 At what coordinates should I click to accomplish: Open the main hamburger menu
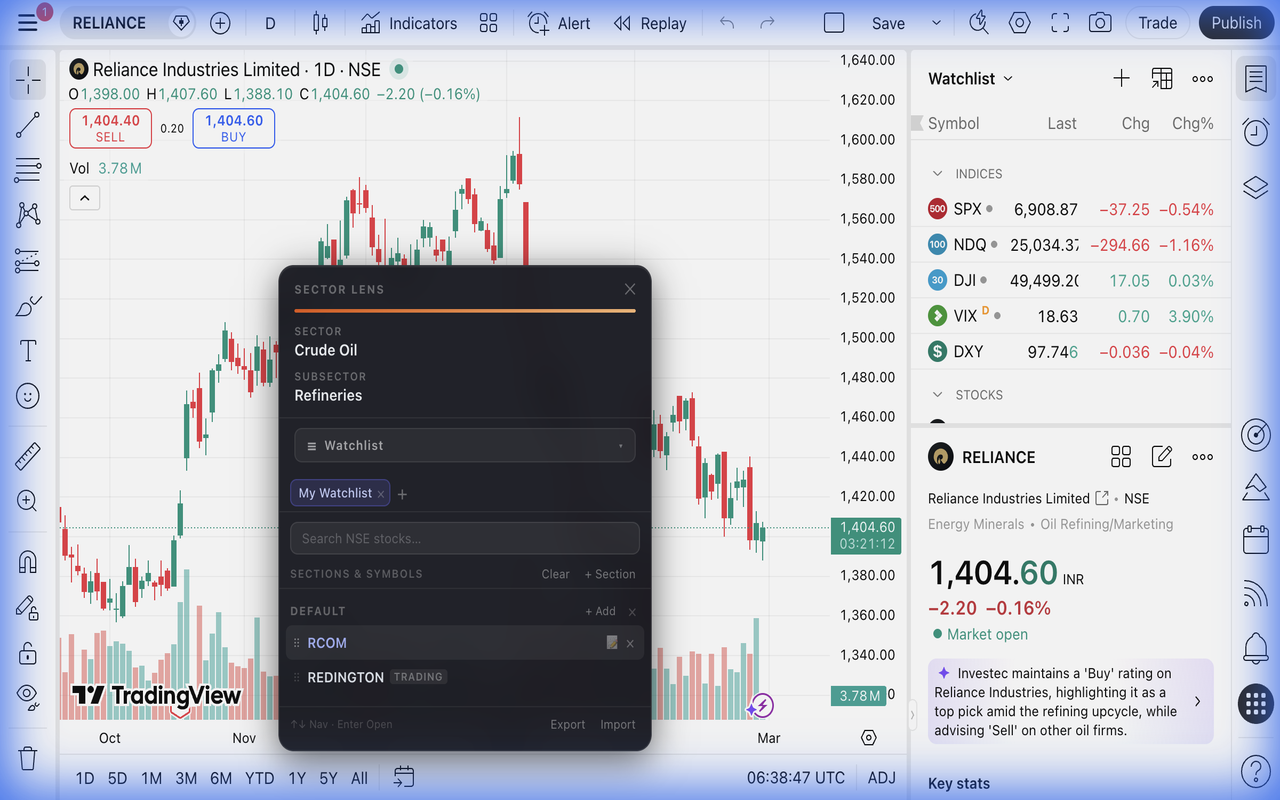coord(28,23)
